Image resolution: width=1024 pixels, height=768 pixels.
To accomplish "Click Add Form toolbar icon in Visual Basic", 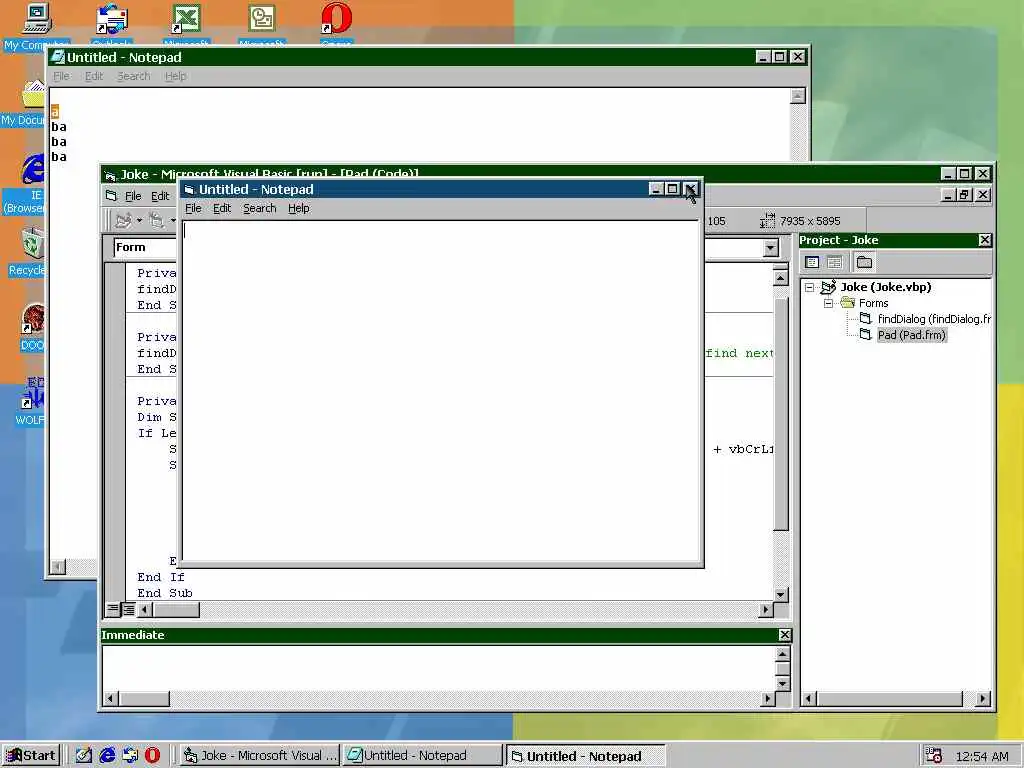I will tap(156, 221).
